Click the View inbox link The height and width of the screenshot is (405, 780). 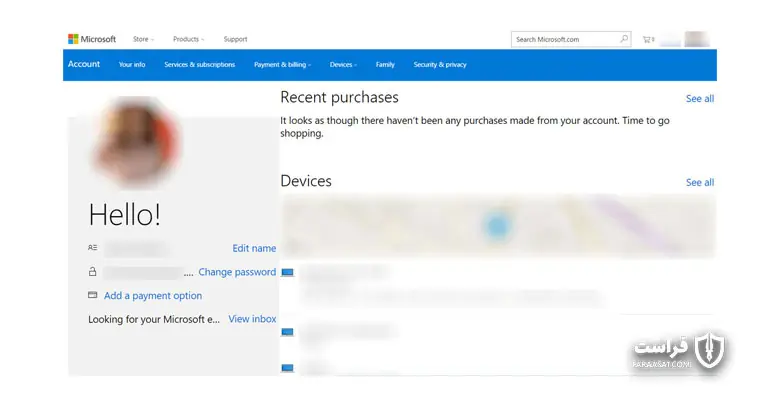(x=252, y=319)
